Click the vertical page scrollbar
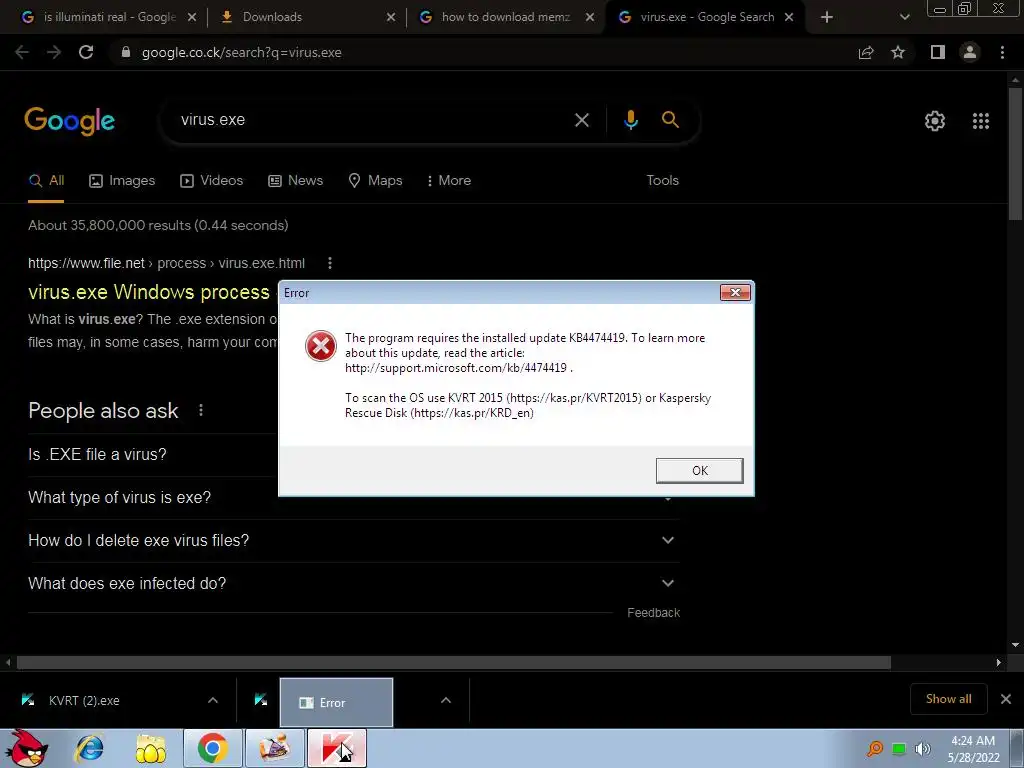The width and height of the screenshot is (1024, 768). 1015,154
